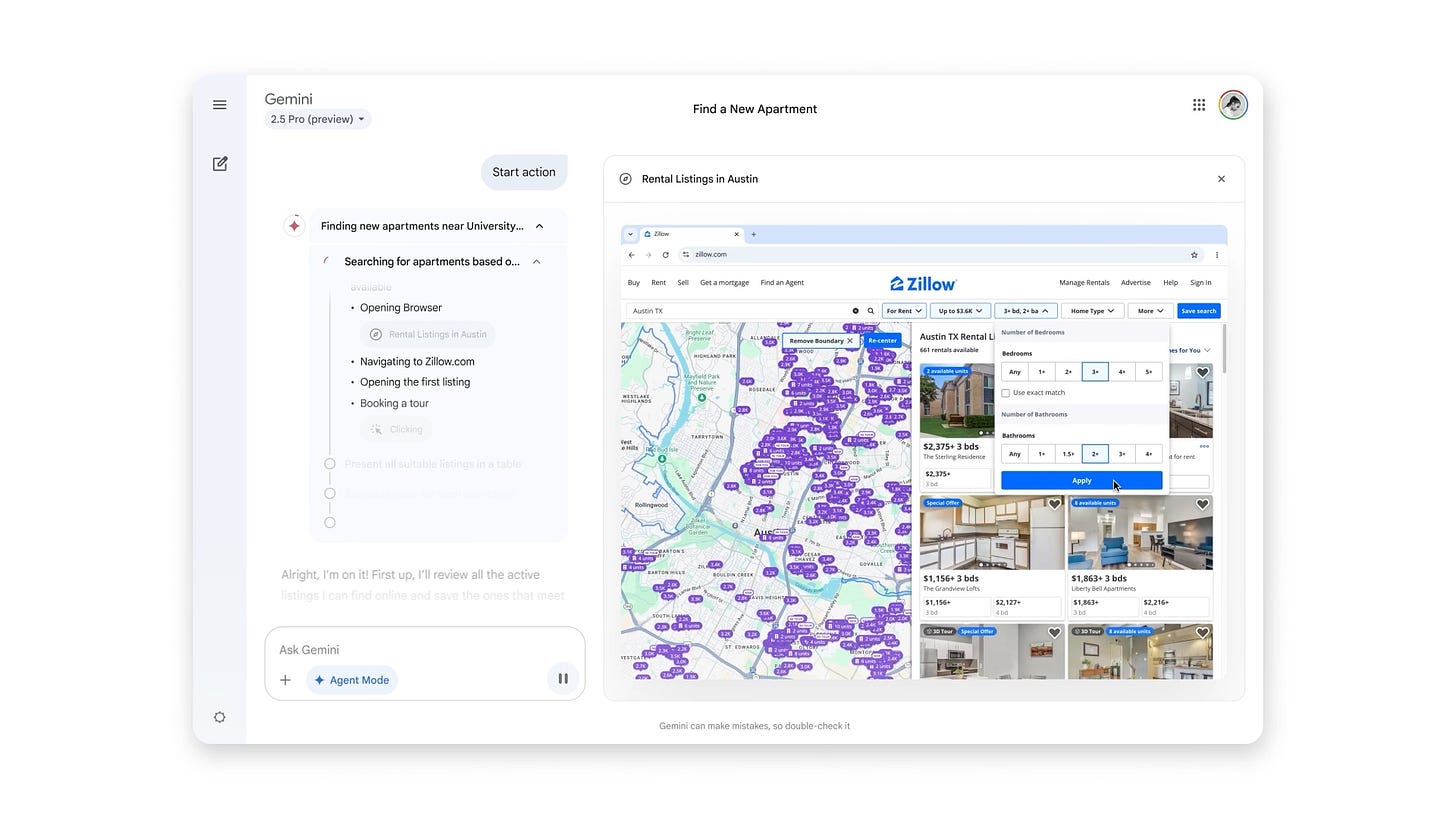Select 3+ bedrooms option
Viewport: 1456px width, 819px height.
1095,372
